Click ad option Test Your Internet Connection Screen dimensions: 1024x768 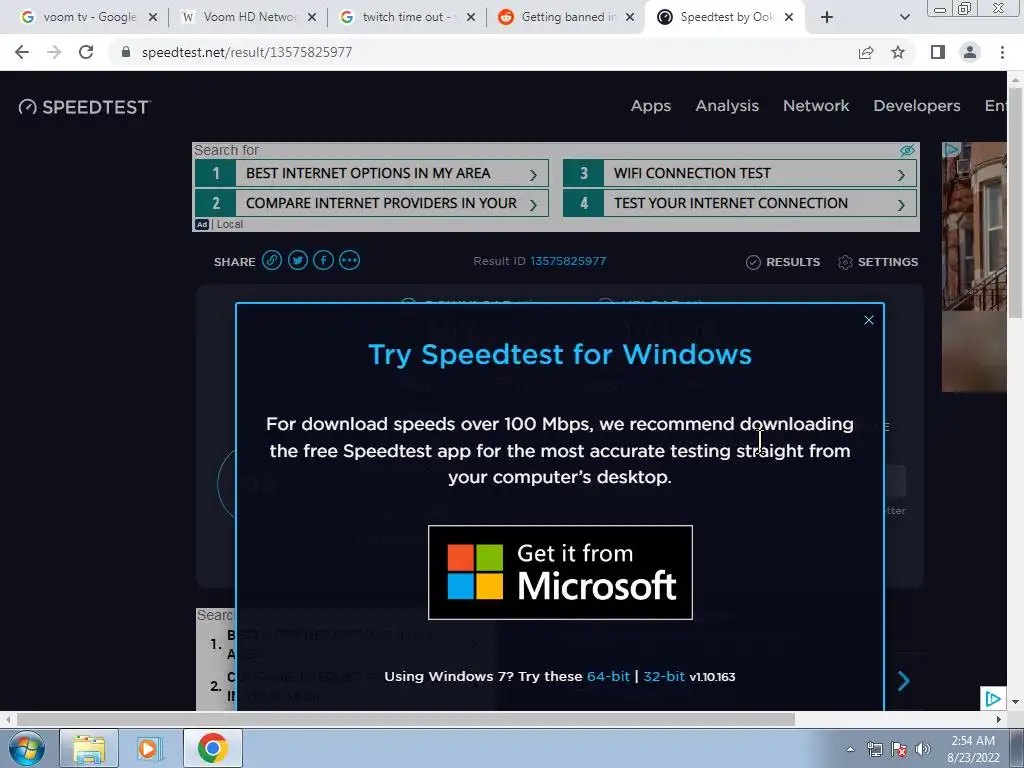739,203
